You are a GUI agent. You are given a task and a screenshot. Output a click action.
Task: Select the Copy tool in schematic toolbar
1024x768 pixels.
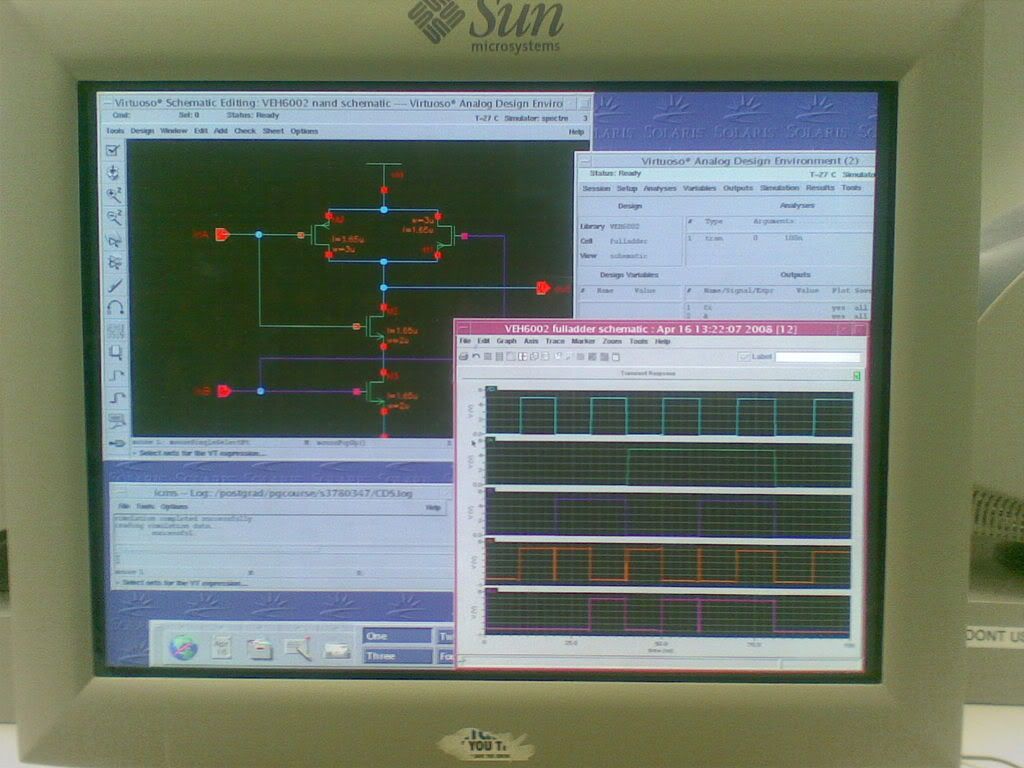pos(115,263)
